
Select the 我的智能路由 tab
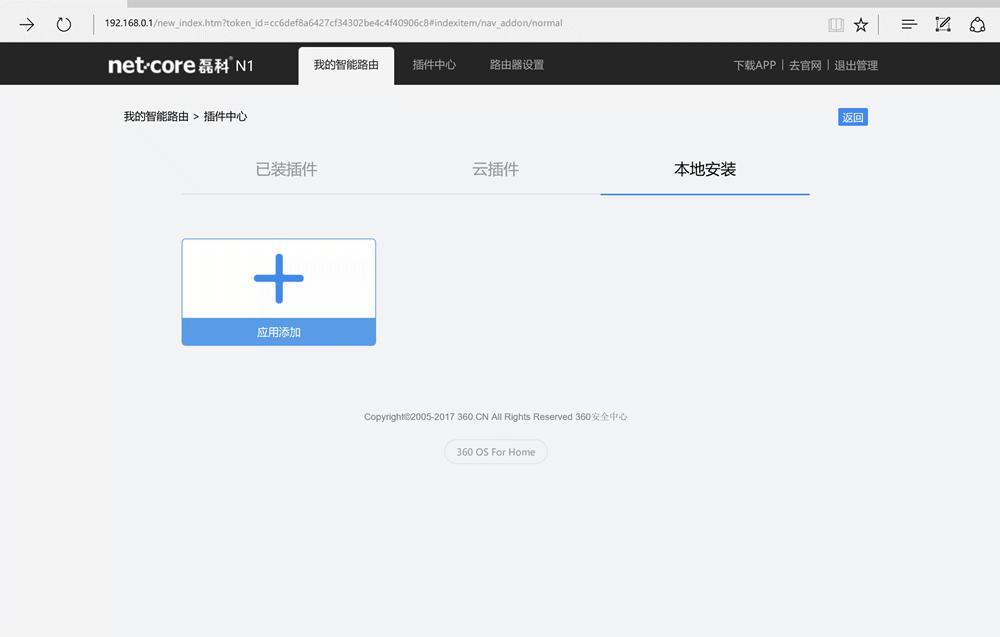346,64
